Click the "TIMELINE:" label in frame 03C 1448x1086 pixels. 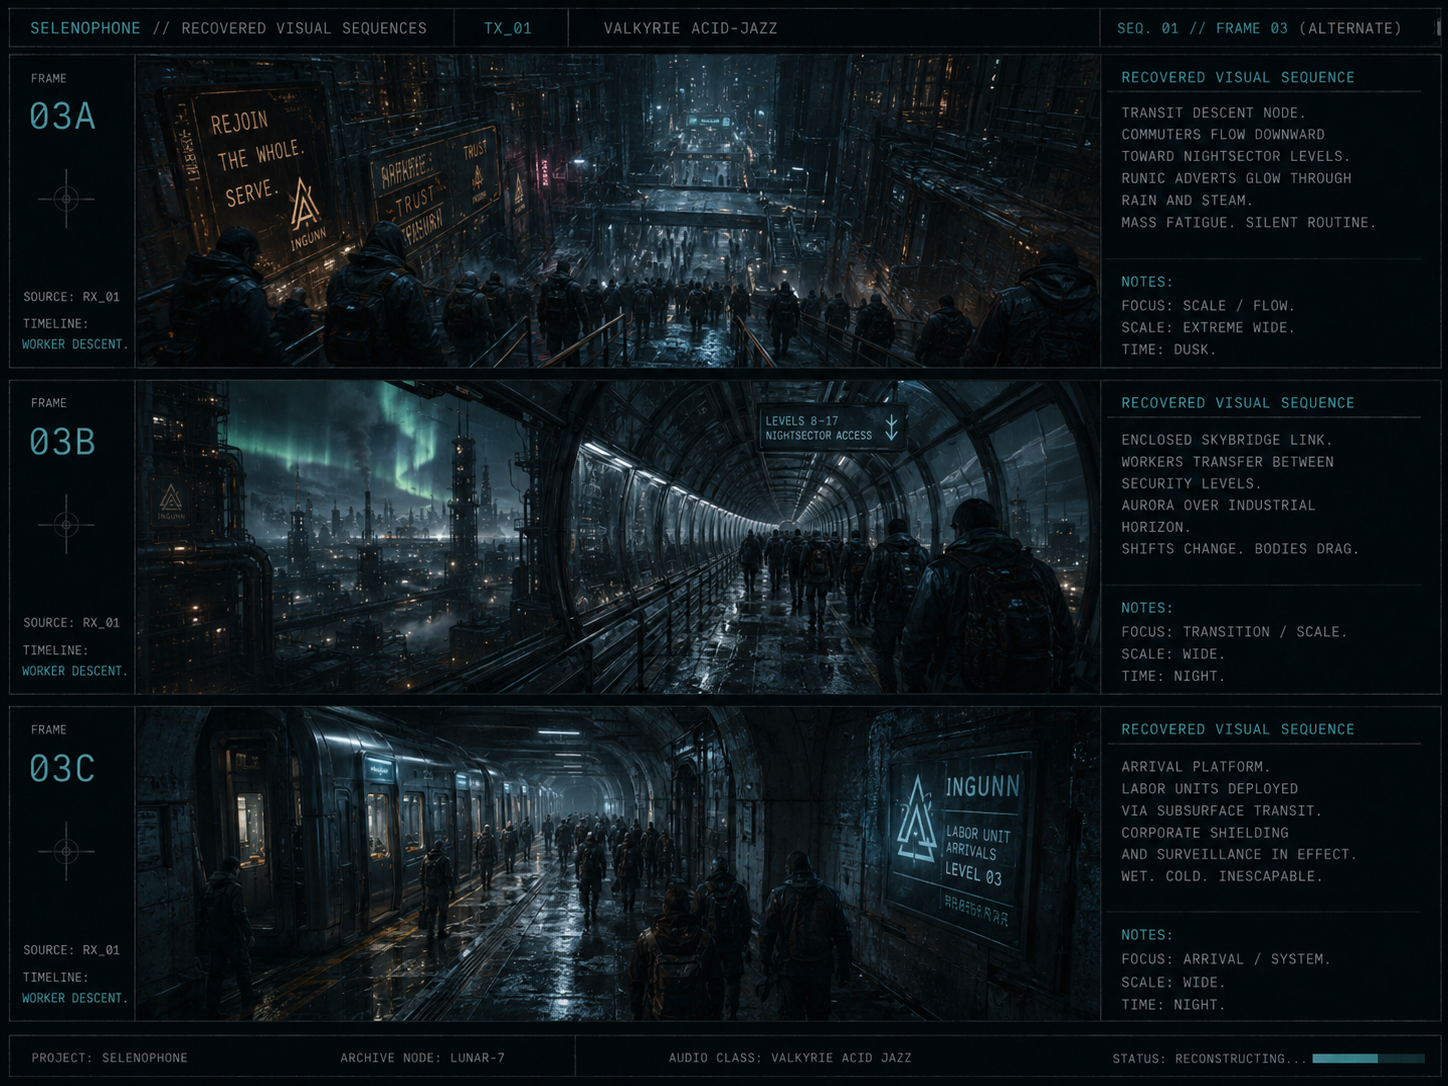(56, 977)
